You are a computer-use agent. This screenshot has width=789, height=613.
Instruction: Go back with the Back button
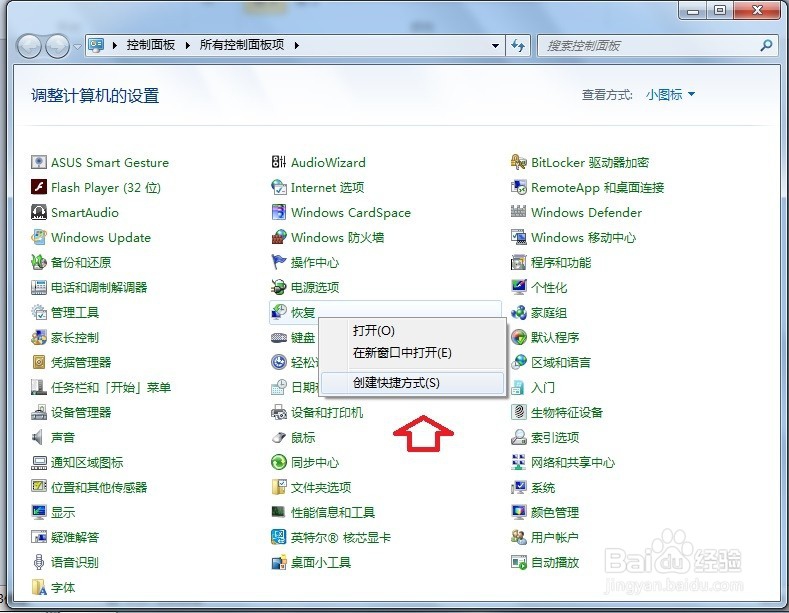pos(29,46)
